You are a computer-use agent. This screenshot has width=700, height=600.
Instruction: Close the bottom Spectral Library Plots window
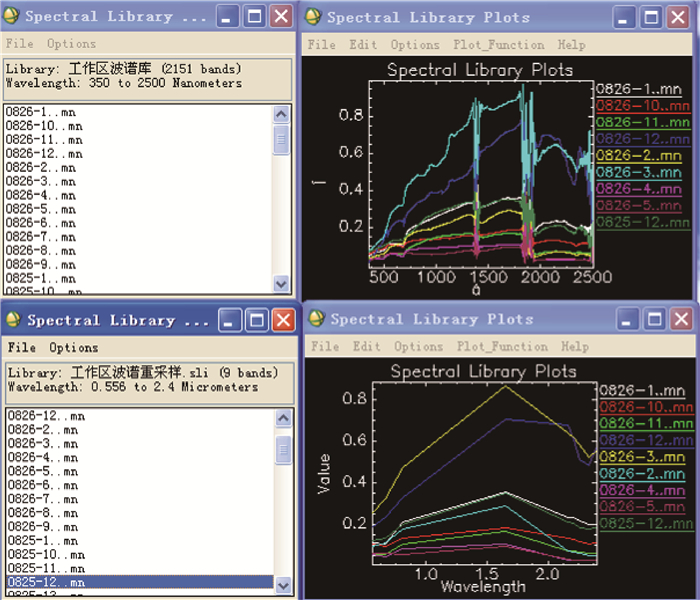pyautogui.click(x=681, y=319)
